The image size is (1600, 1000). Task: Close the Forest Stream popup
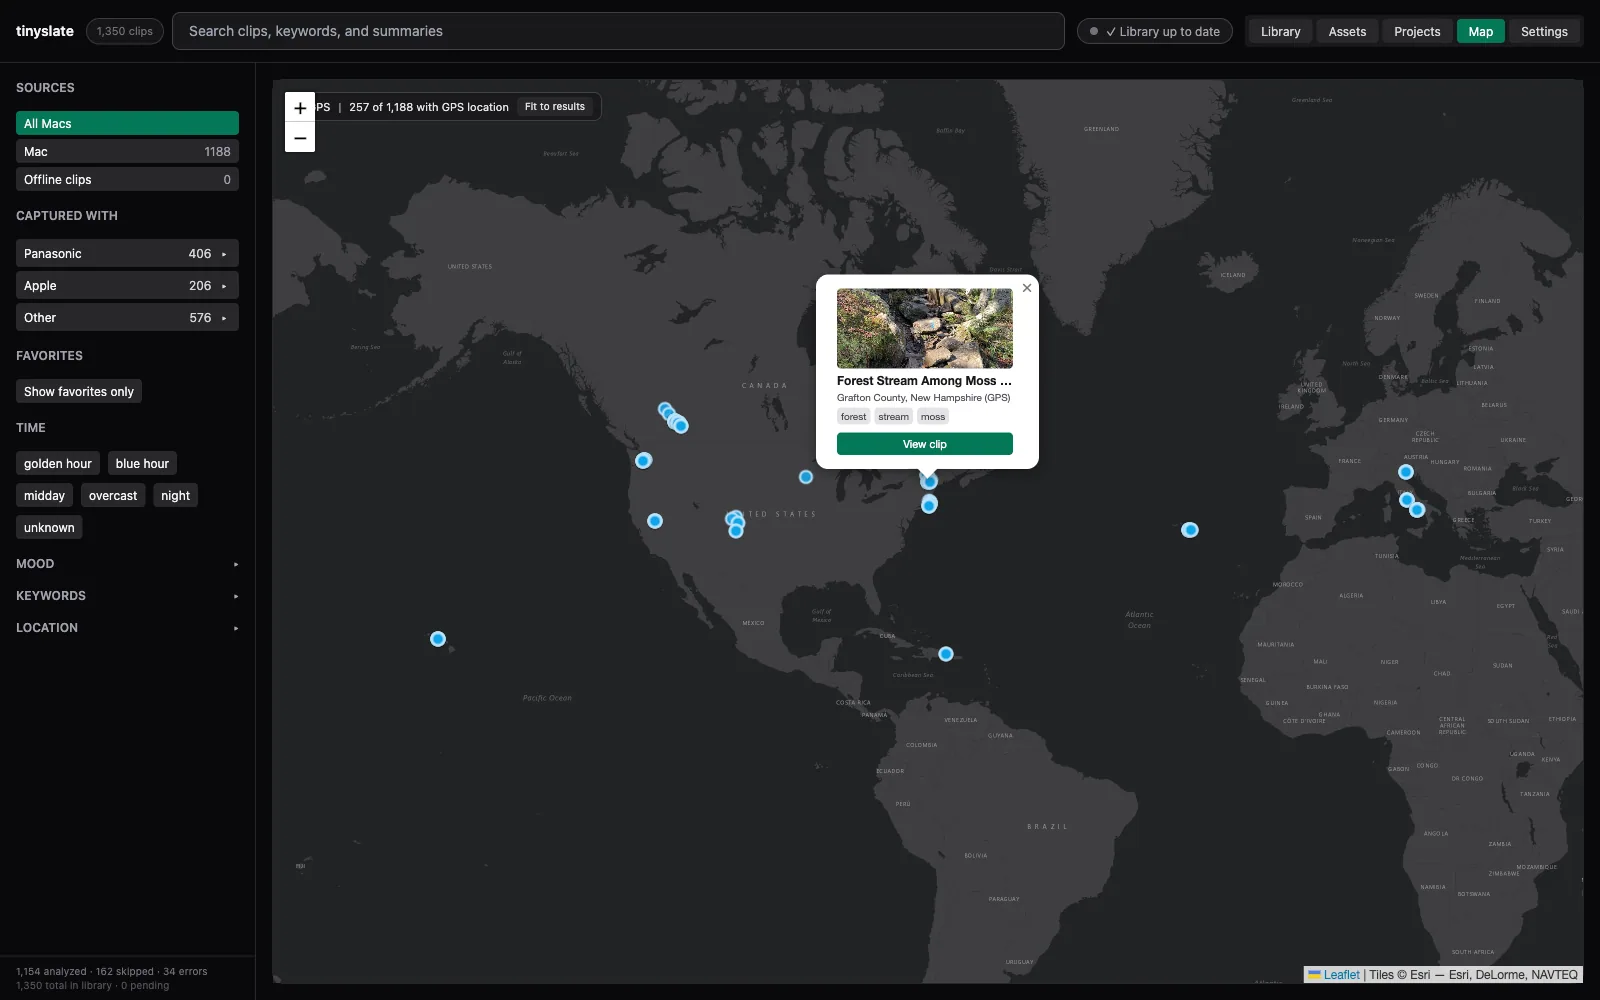[1026, 288]
